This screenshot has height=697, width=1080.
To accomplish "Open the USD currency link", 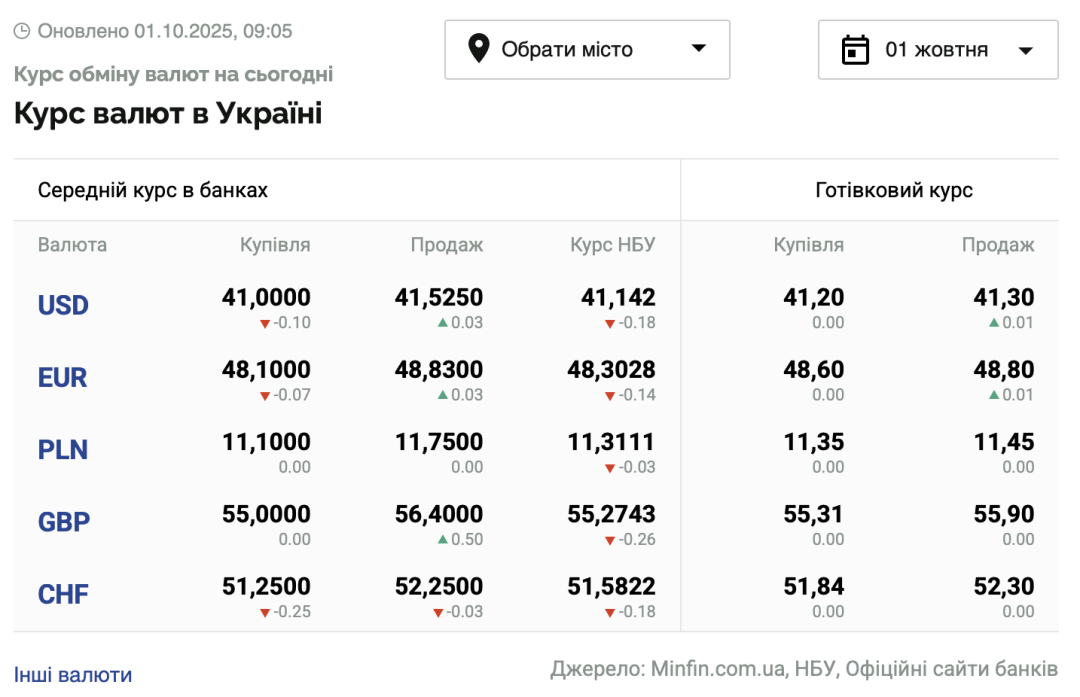I will point(63,305).
